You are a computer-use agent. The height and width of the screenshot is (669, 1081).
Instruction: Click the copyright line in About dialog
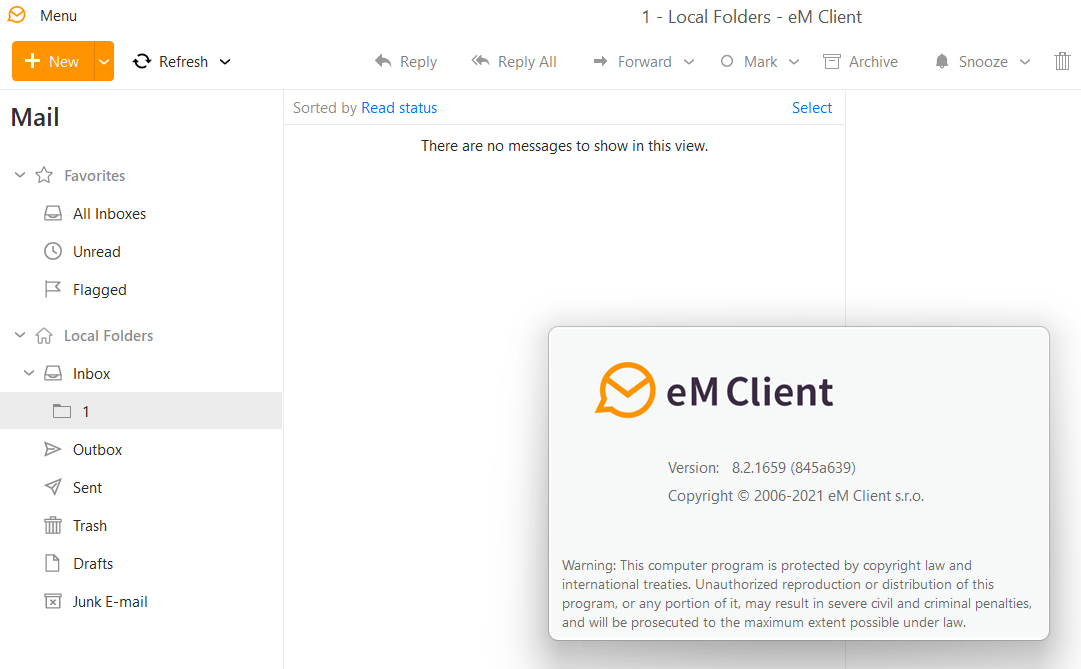tap(796, 496)
